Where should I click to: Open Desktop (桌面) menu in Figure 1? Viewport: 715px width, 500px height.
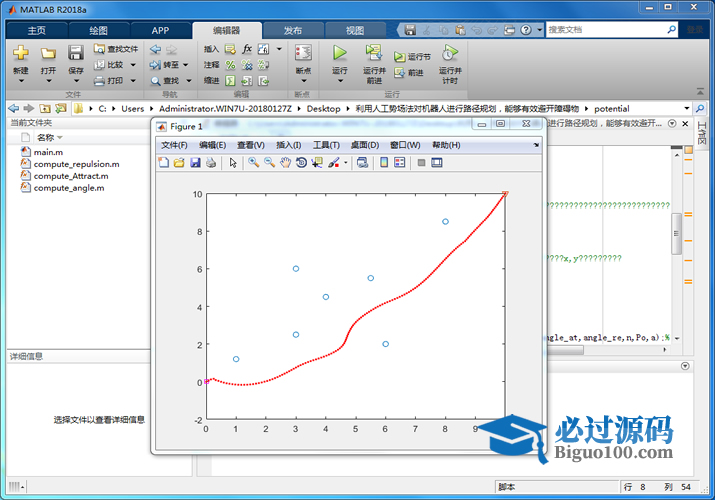coord(365,145)
